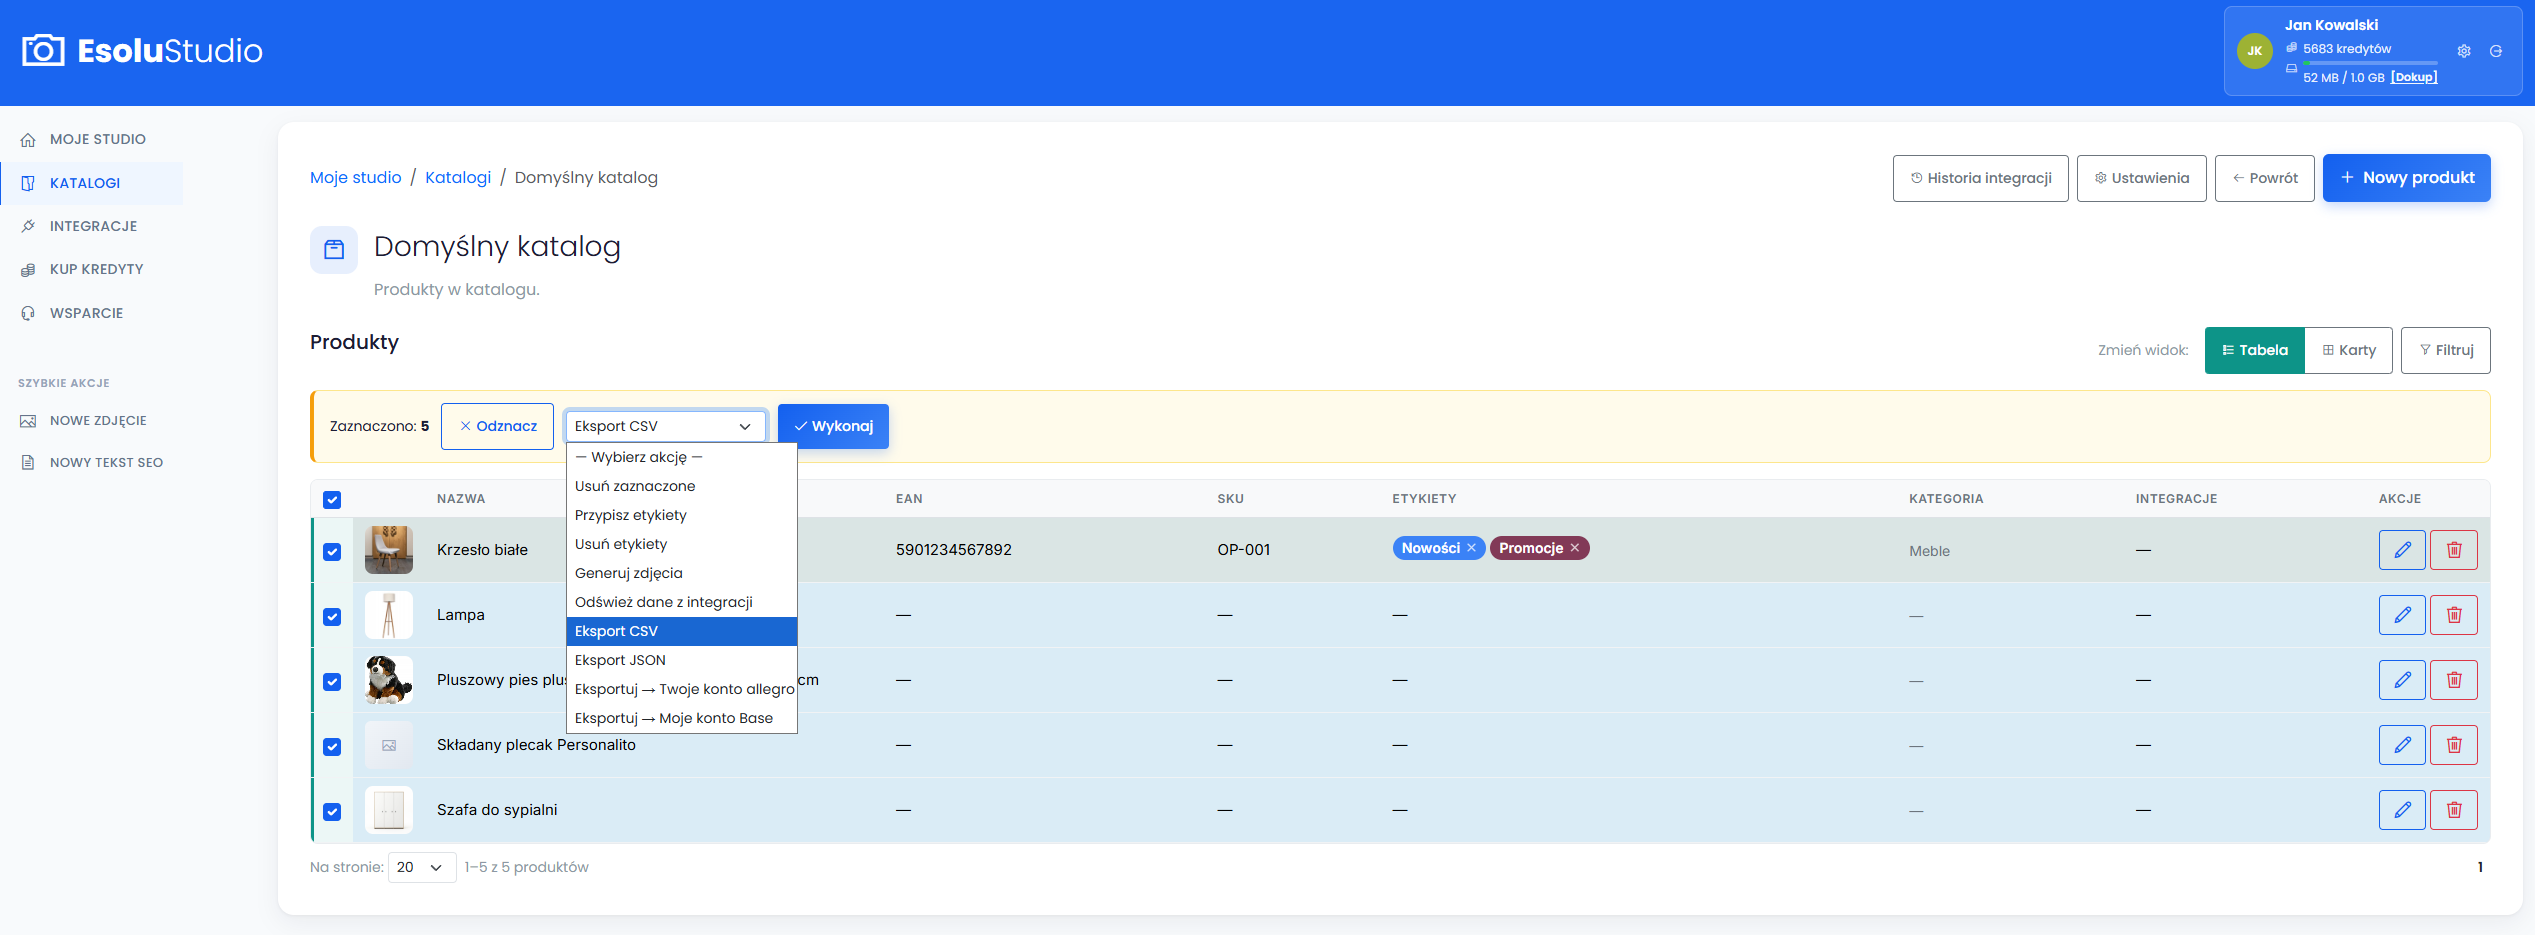The width and height of the screenshot is (2535, 935).
Task: Edit the Szafa do sypialni product
Action: 2402,810
